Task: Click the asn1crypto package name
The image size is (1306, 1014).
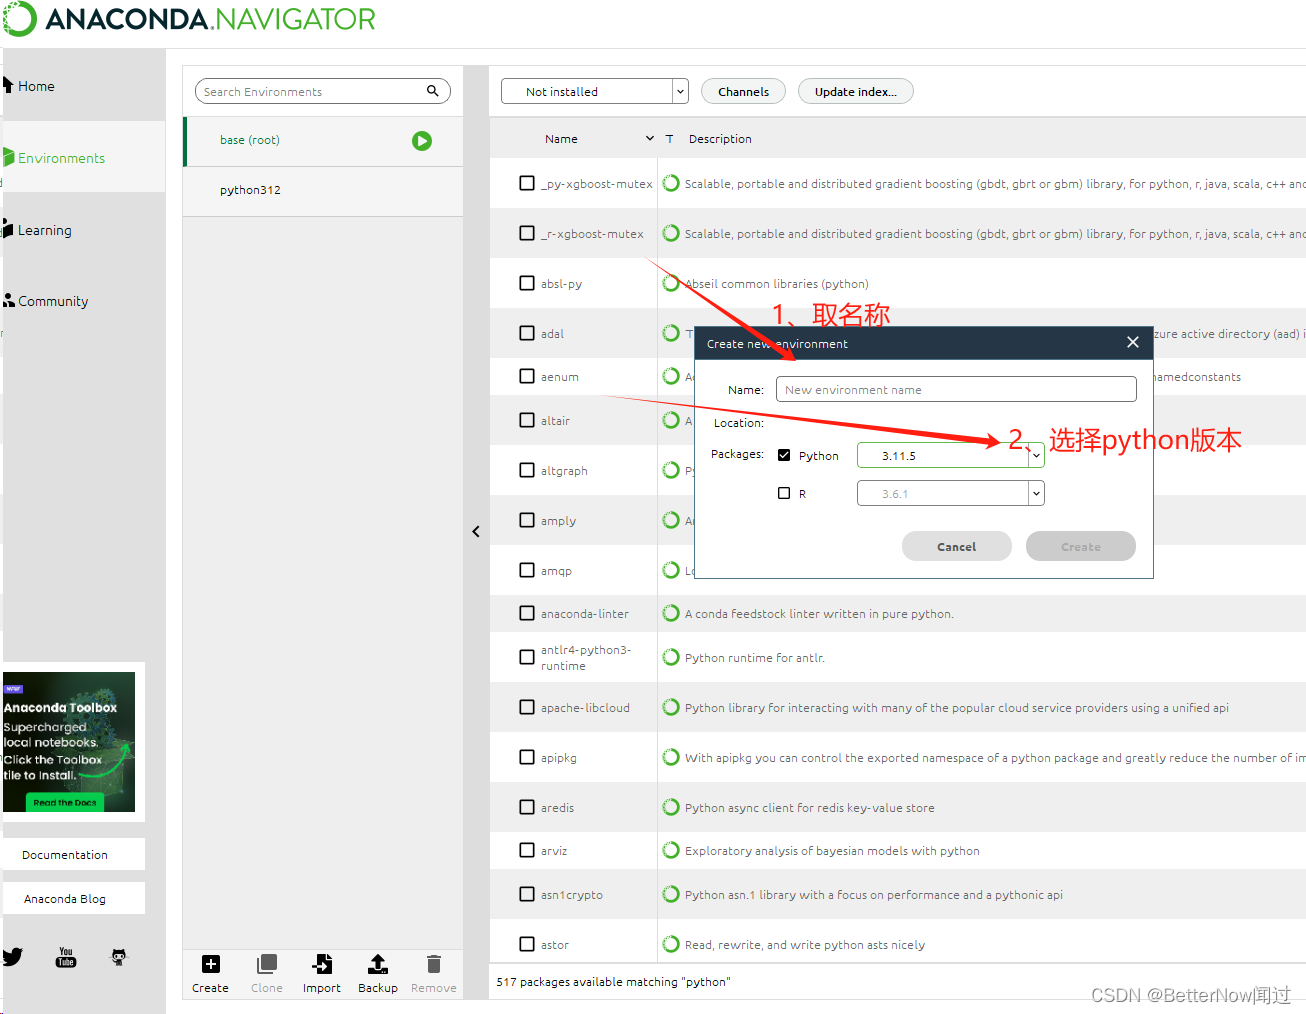Action: coord(572,895)
